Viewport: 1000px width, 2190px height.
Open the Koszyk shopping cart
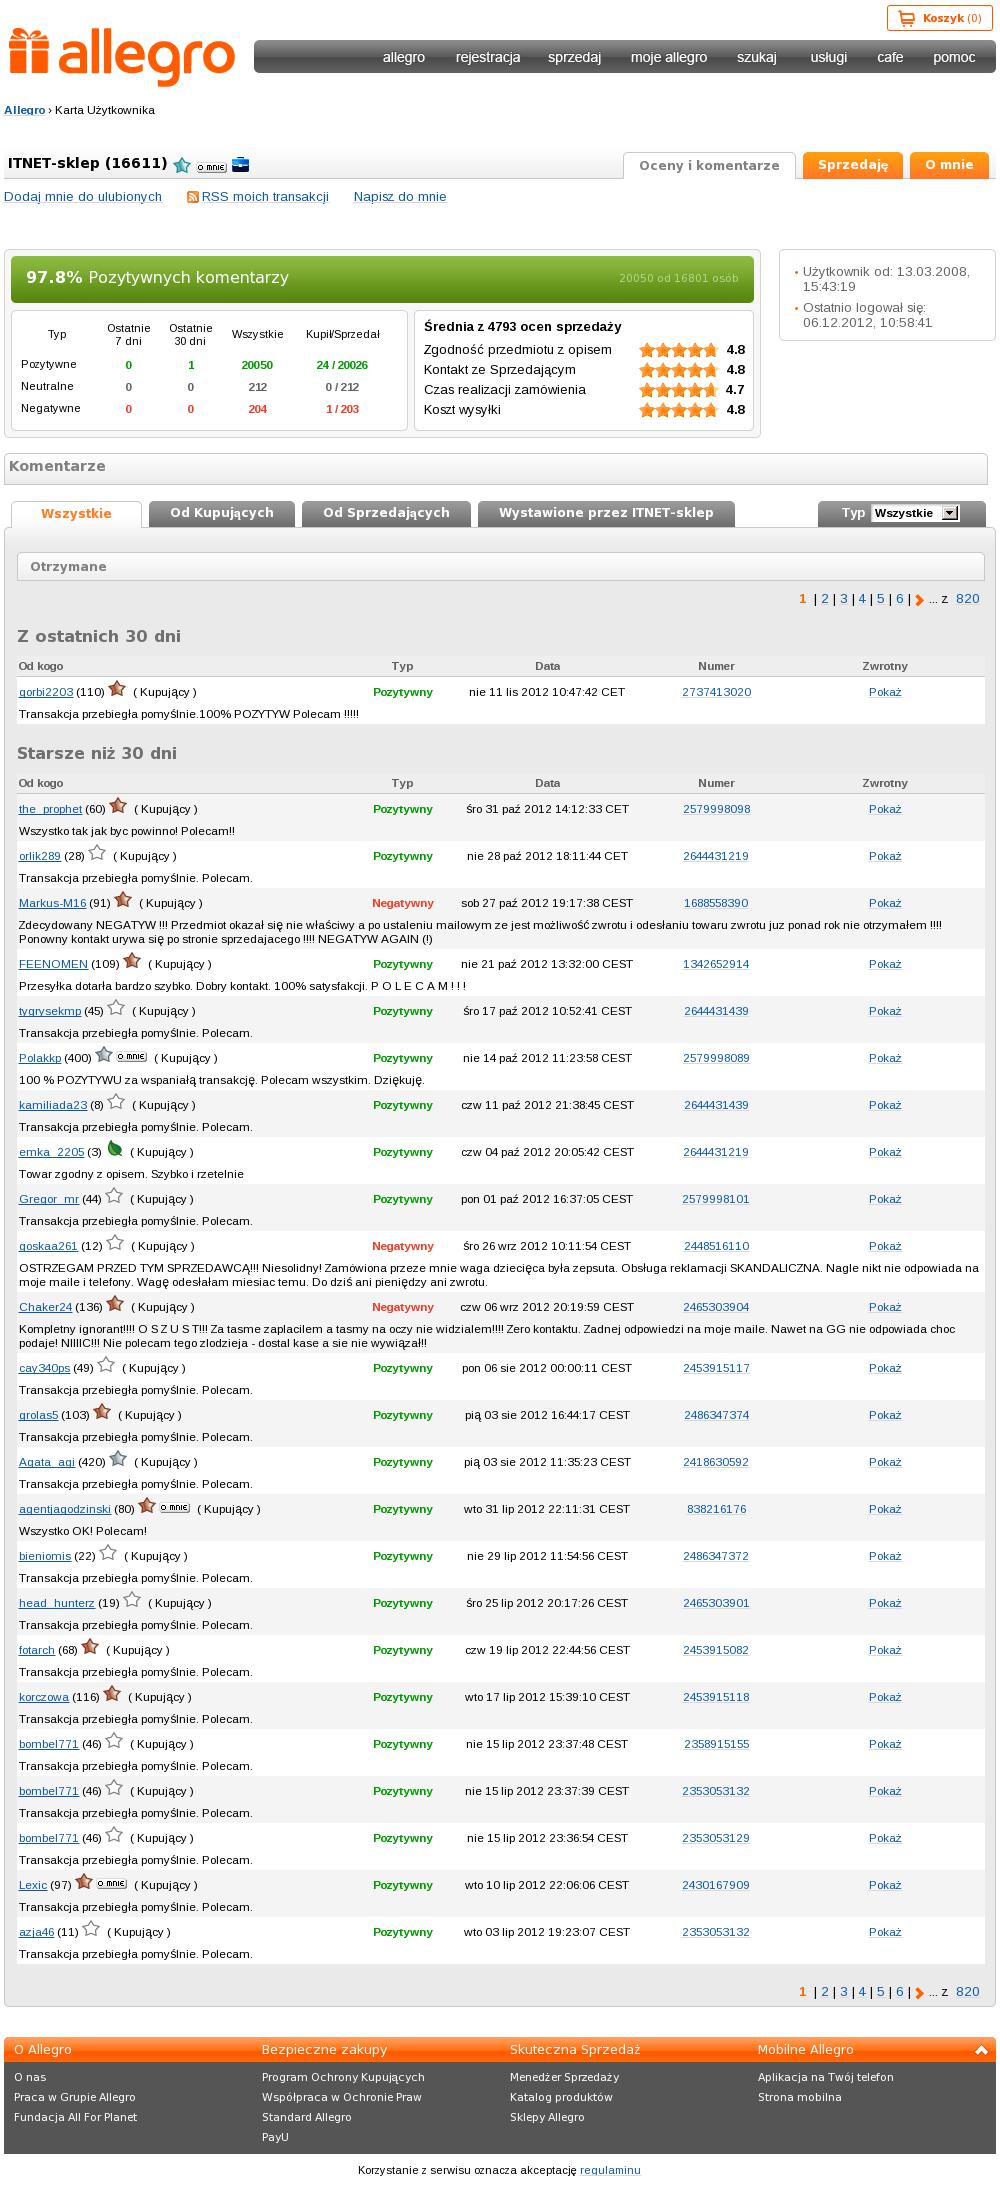tap(939, 18)
